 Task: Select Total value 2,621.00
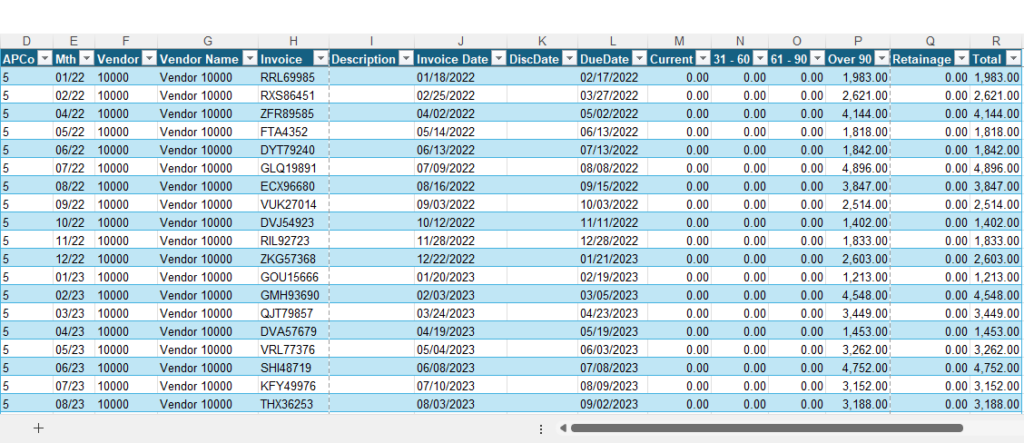[996, 95]
